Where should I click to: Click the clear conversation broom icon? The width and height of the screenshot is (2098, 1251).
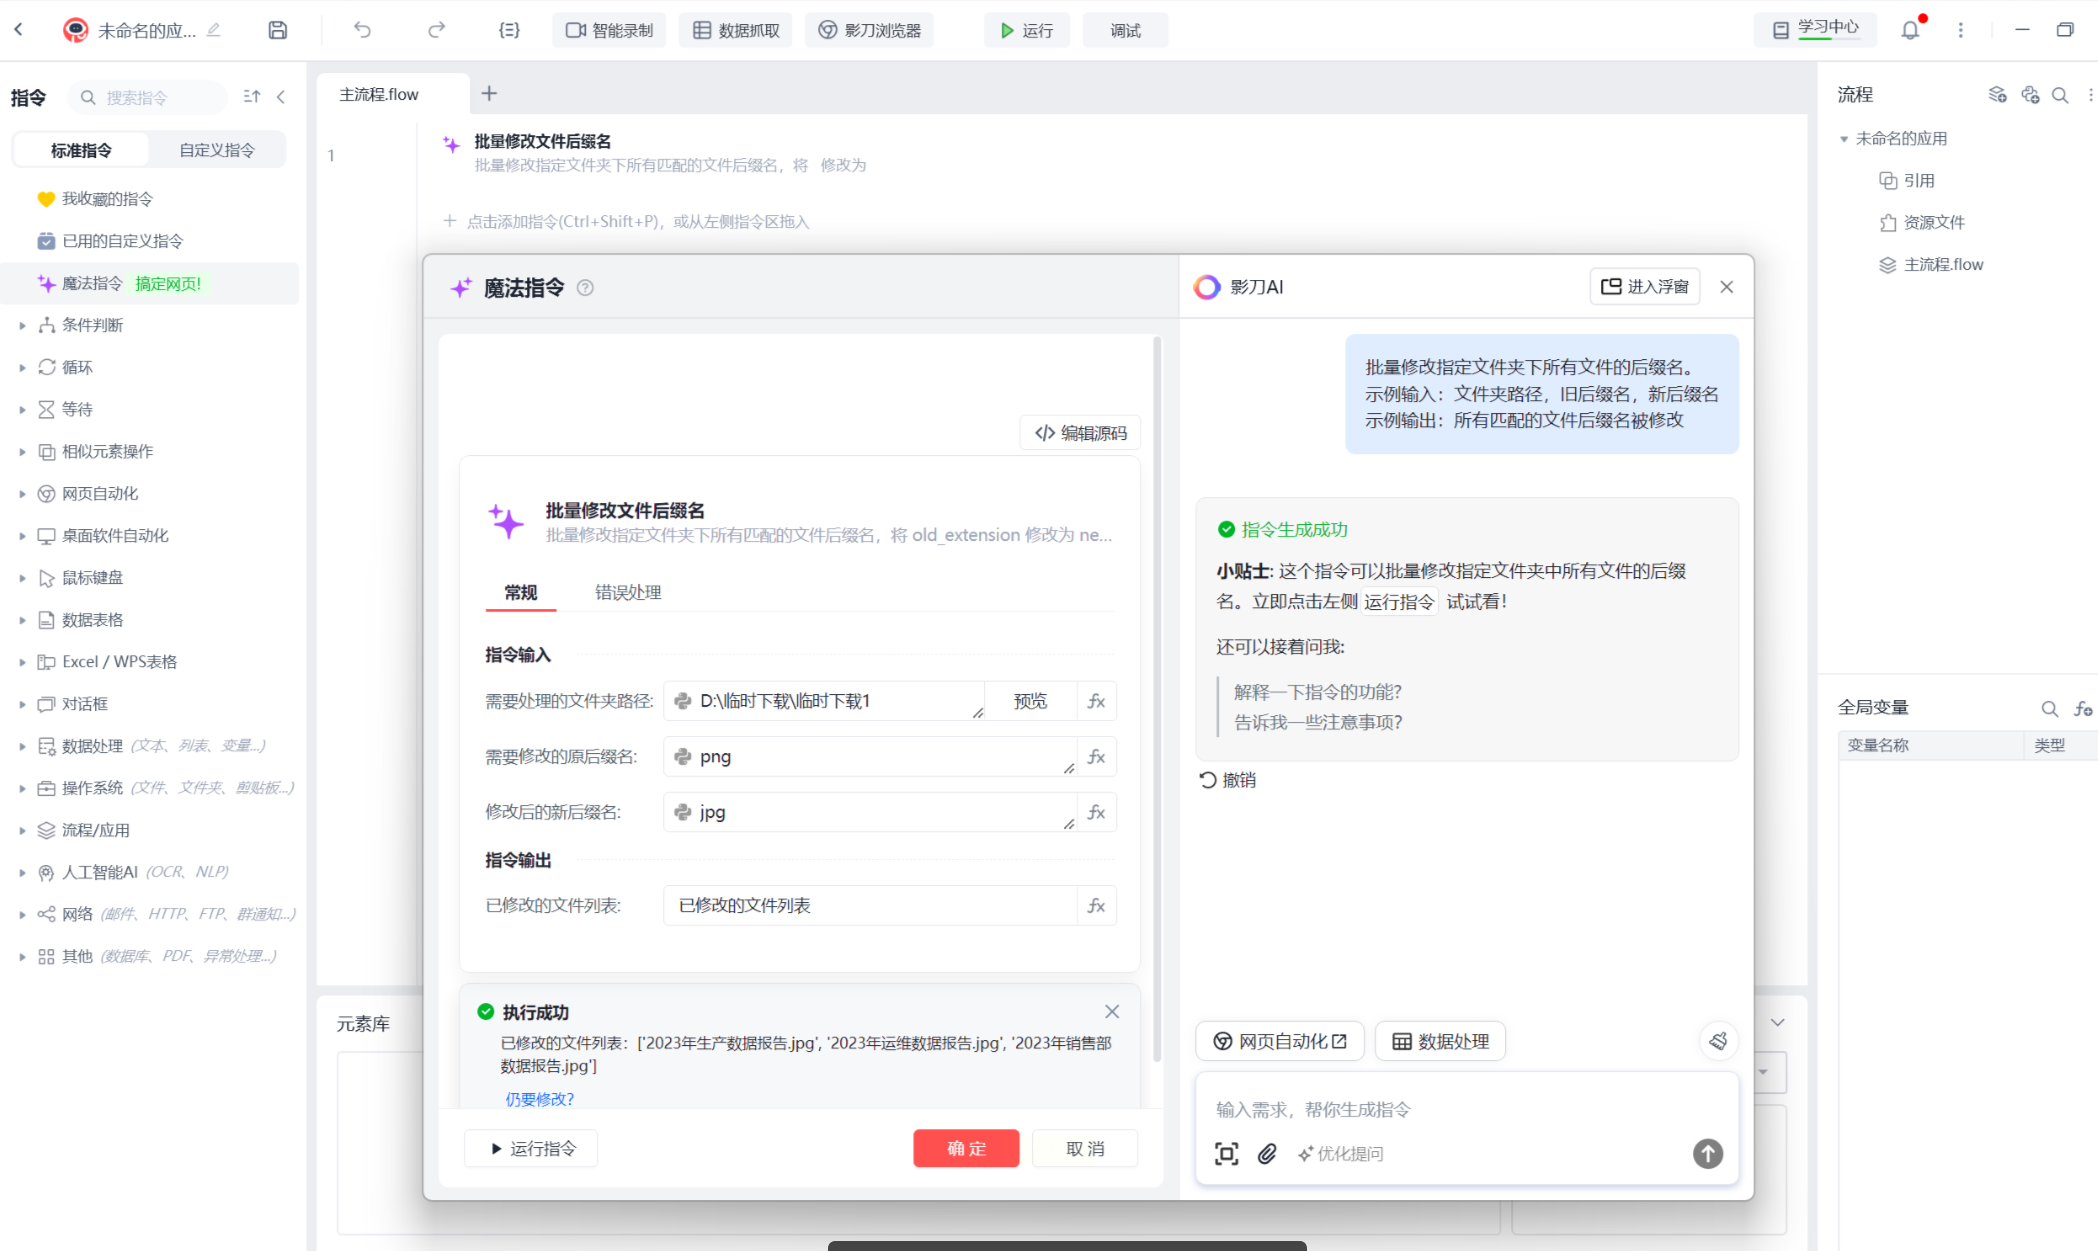tap(1718, 1041)
